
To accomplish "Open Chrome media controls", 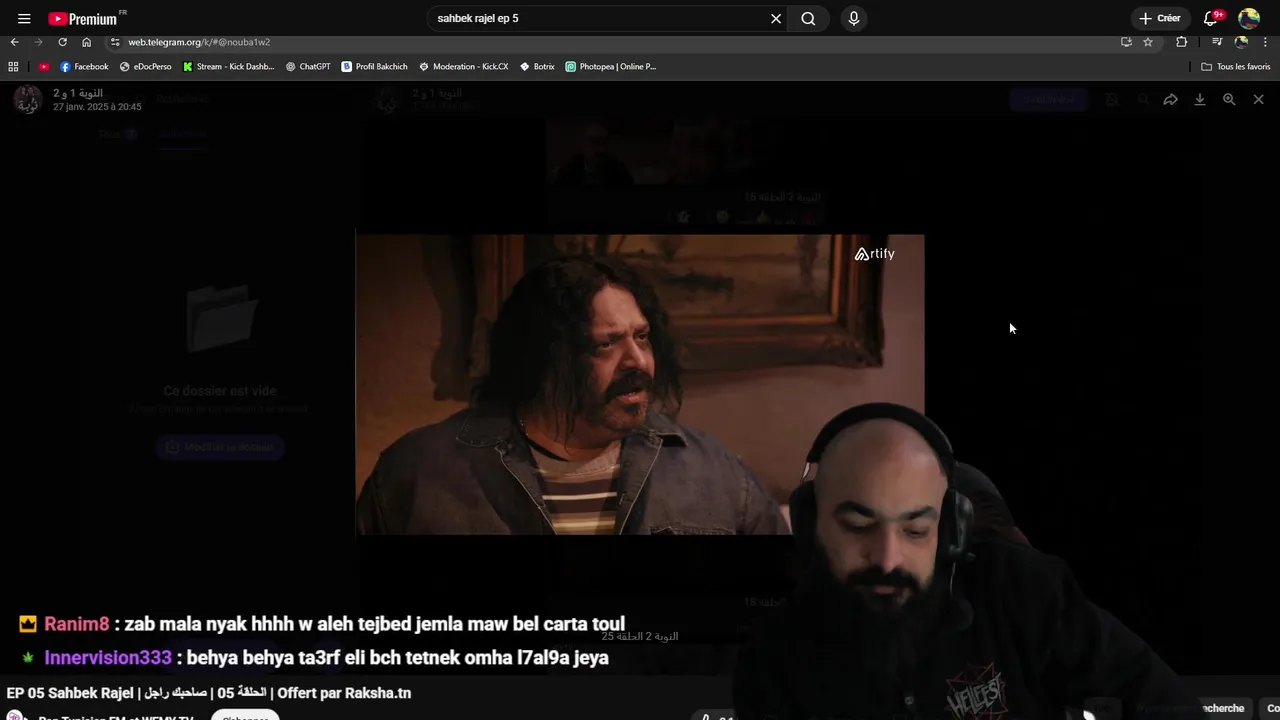I will [1217, 42].
